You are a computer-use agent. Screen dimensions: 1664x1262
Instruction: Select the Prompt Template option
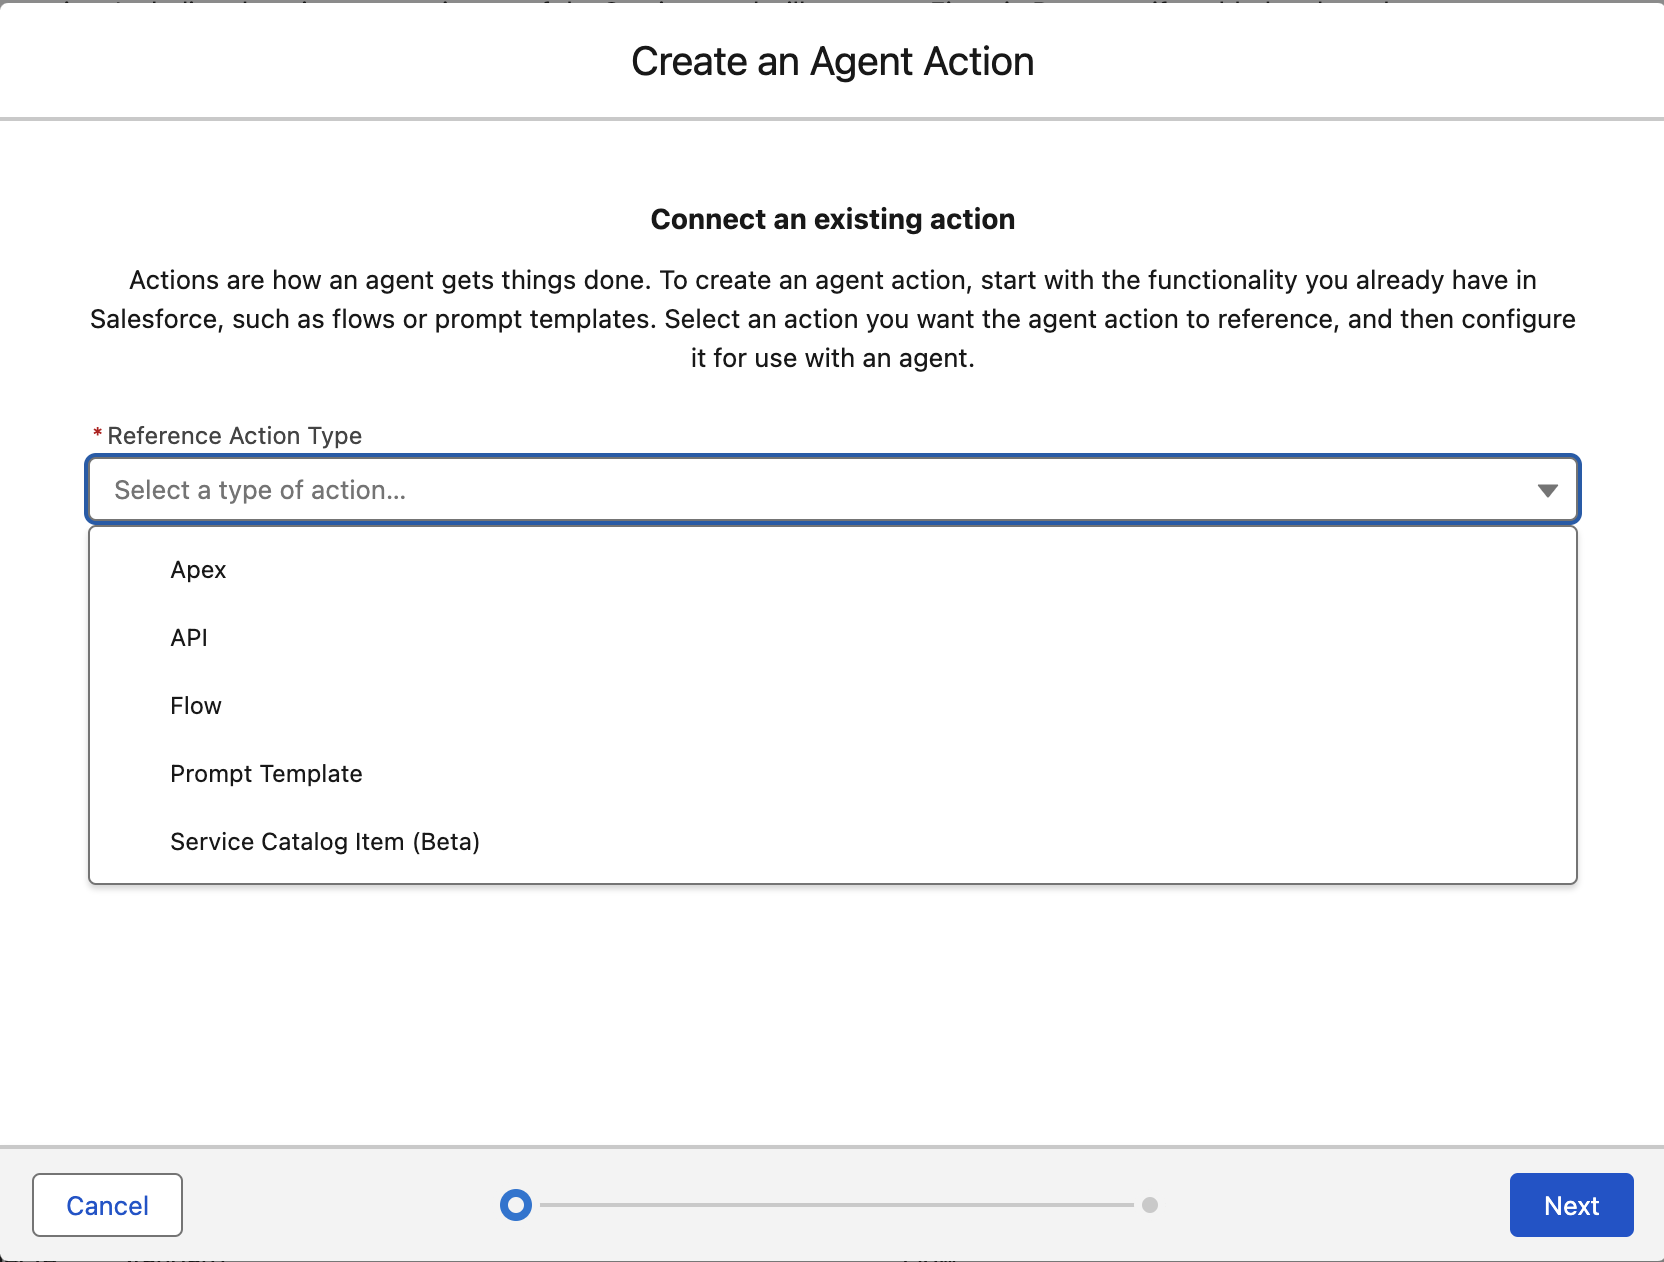(266, 774)
